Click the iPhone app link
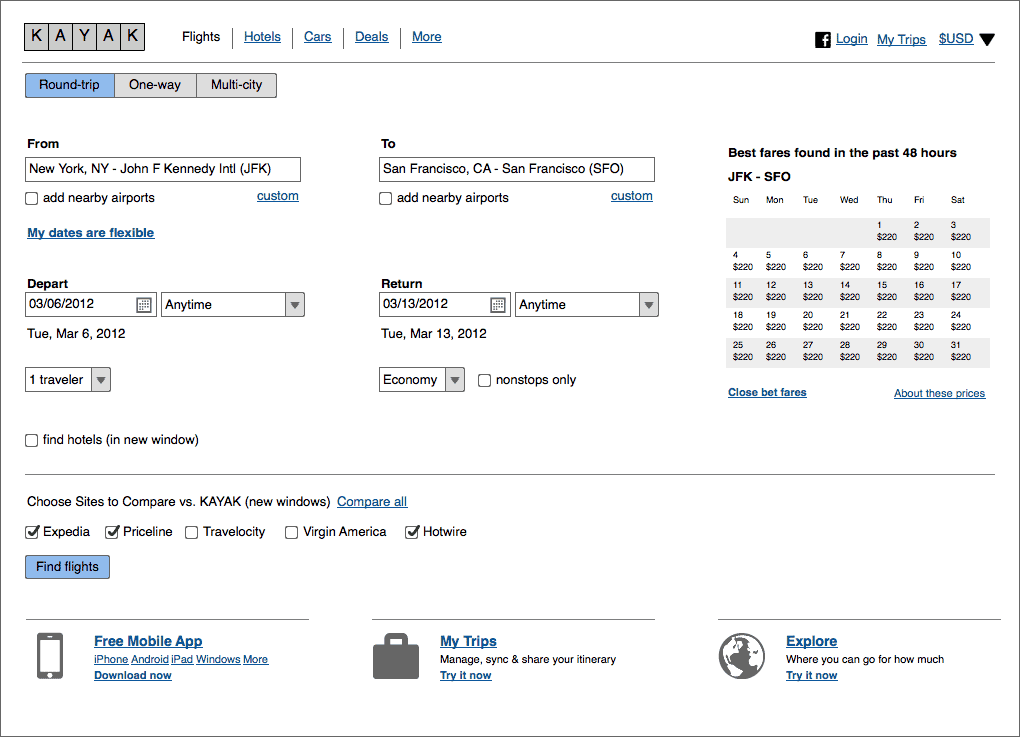This screenshot has height=737, width=1020. point(111,660)
